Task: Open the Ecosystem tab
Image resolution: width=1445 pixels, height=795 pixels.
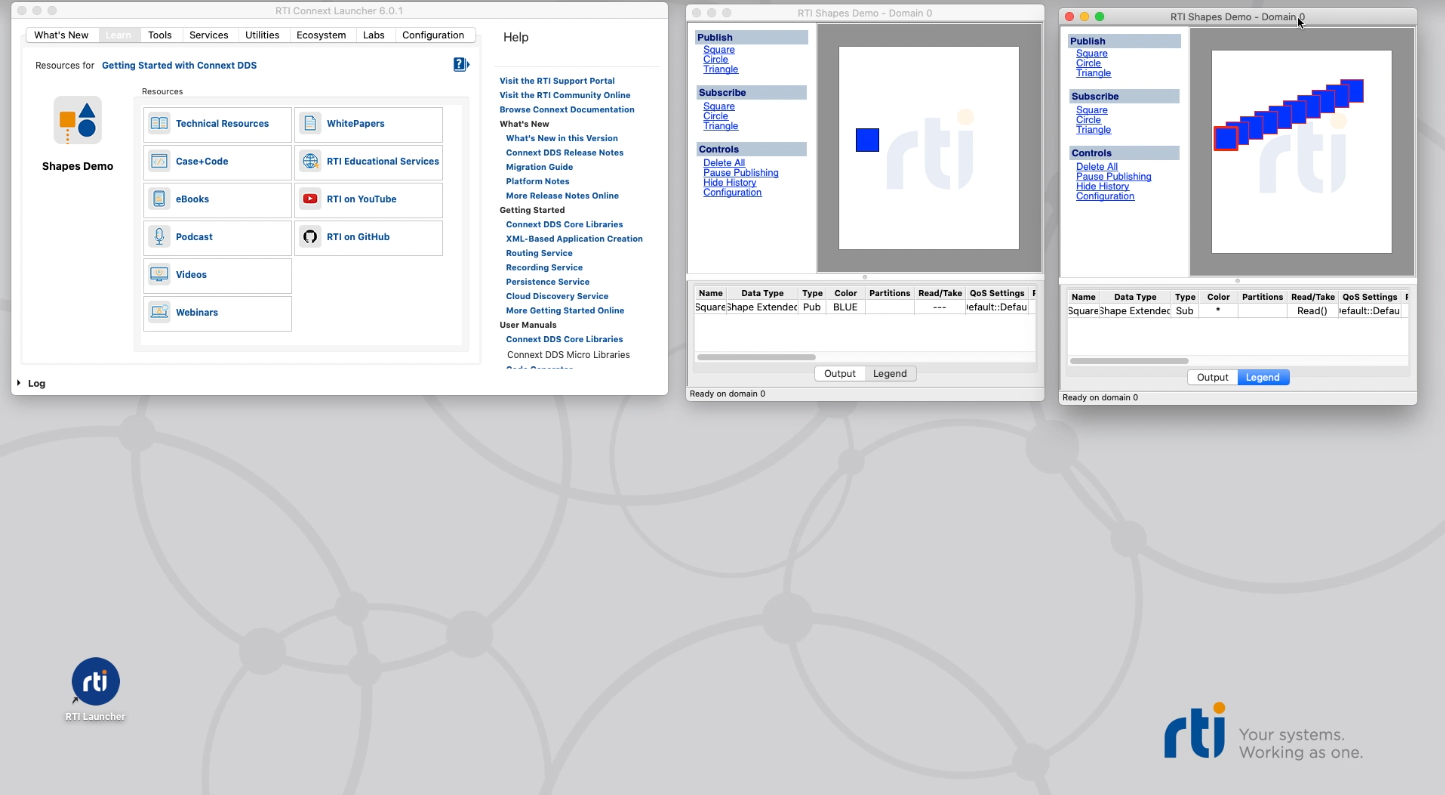Action: point(321,34)
